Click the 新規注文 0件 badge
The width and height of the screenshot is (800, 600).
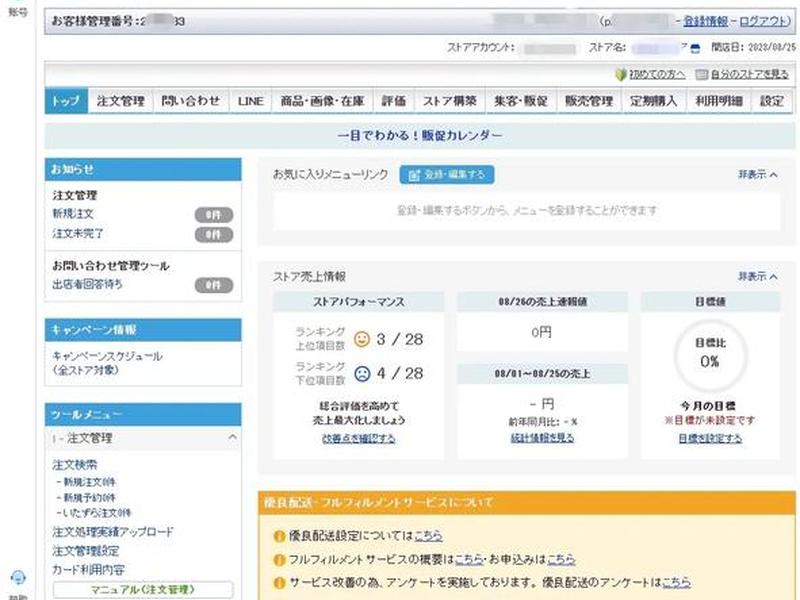pos(214,215)
